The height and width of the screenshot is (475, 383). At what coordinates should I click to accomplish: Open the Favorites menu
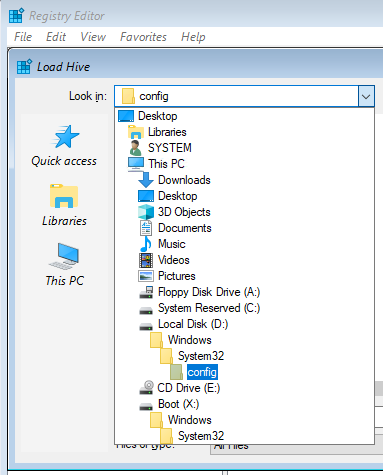pyautogui.click(x=143, y=37)
